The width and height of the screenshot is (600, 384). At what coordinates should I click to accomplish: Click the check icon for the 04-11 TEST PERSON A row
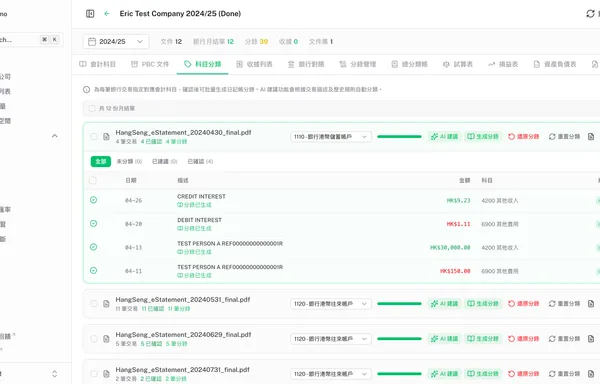(93, 271)
